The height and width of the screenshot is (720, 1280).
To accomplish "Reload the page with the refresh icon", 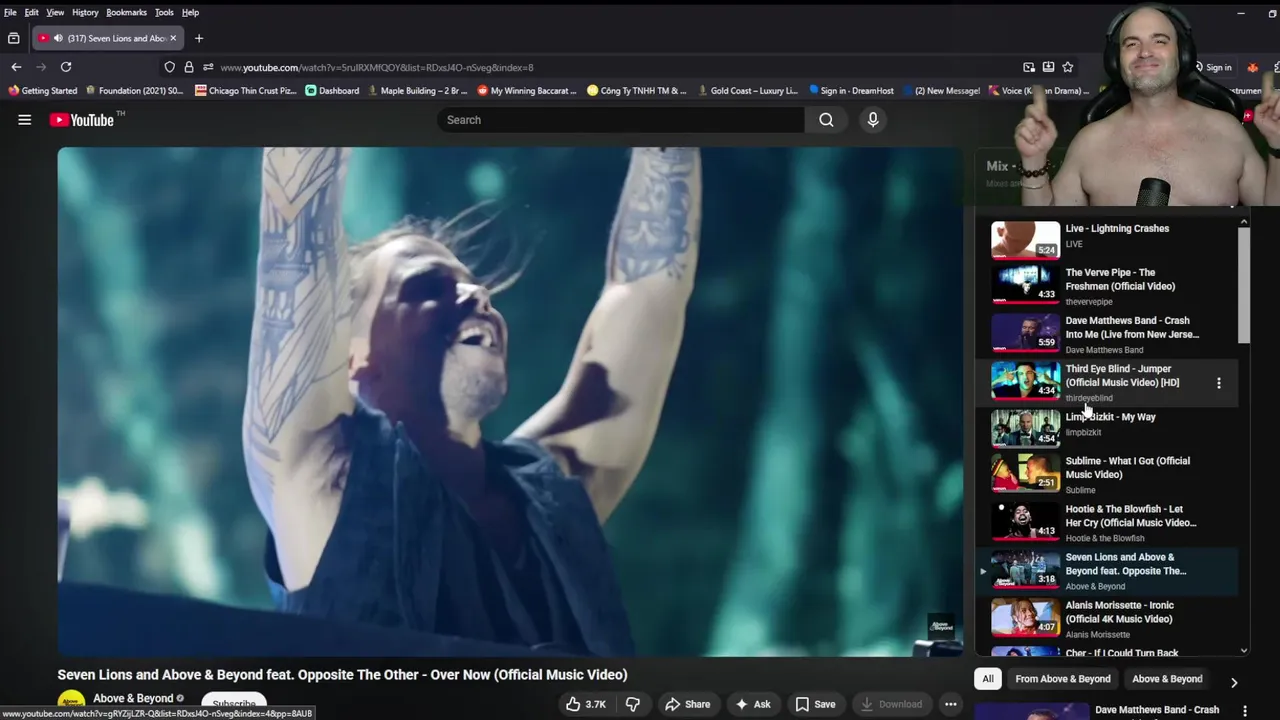I will tap(66, 67).
